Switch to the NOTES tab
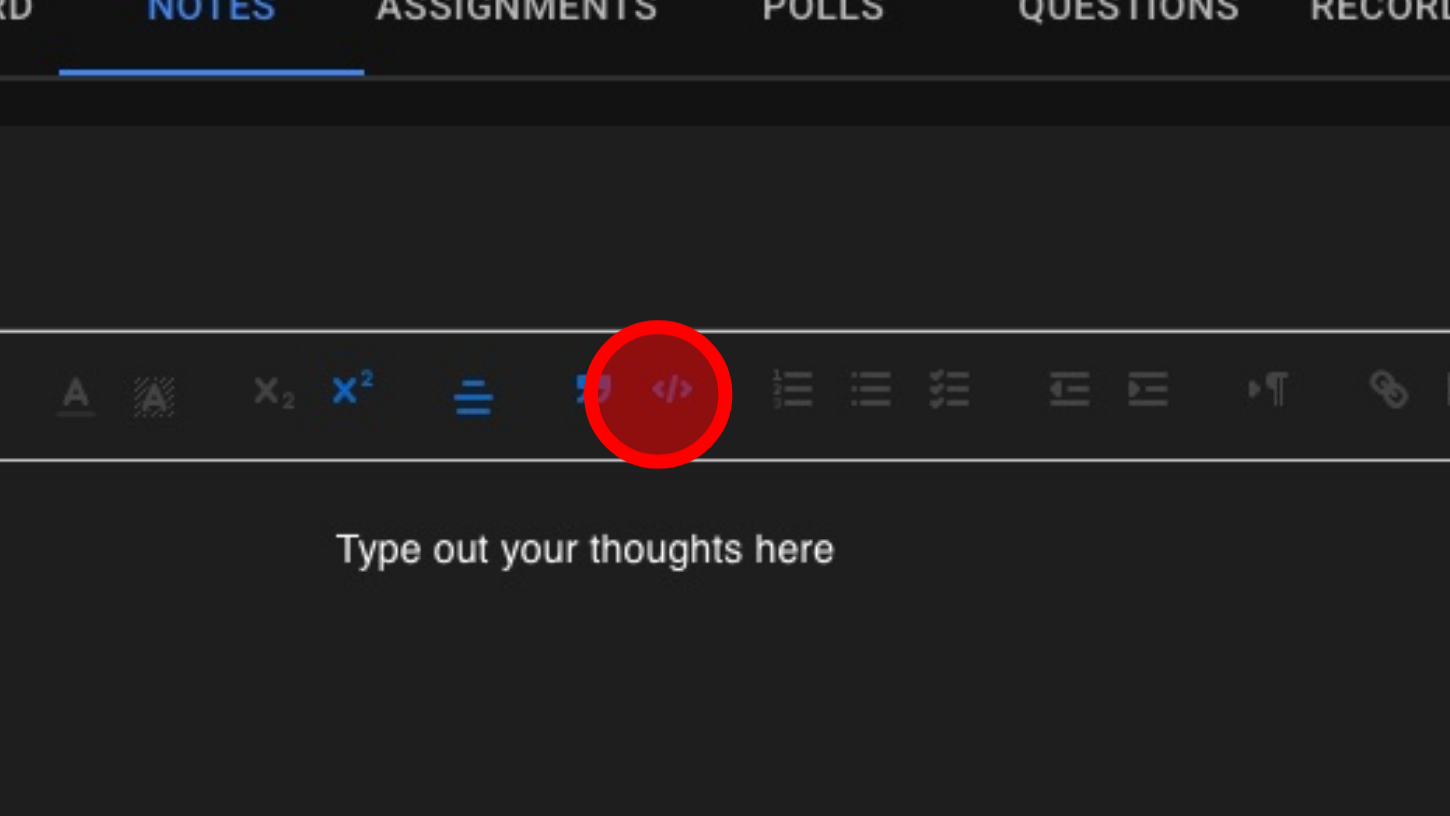 211,10
